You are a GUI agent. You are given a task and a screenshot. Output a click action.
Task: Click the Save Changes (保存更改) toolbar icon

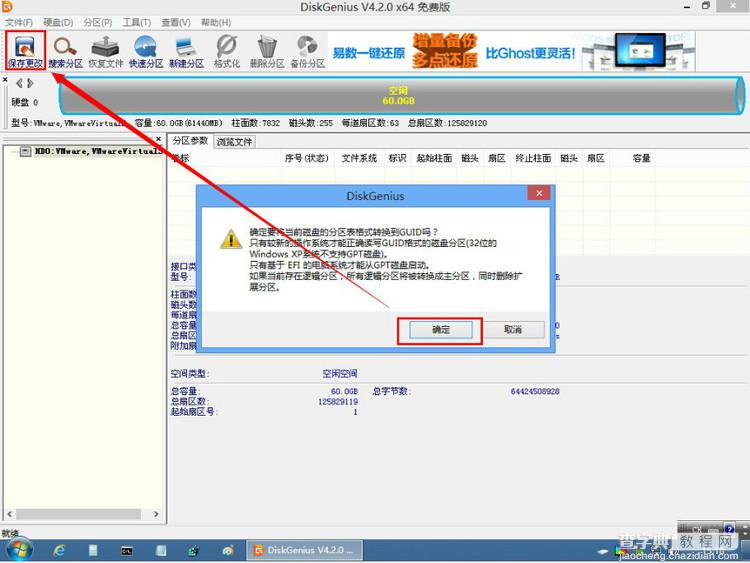point(25,50)
